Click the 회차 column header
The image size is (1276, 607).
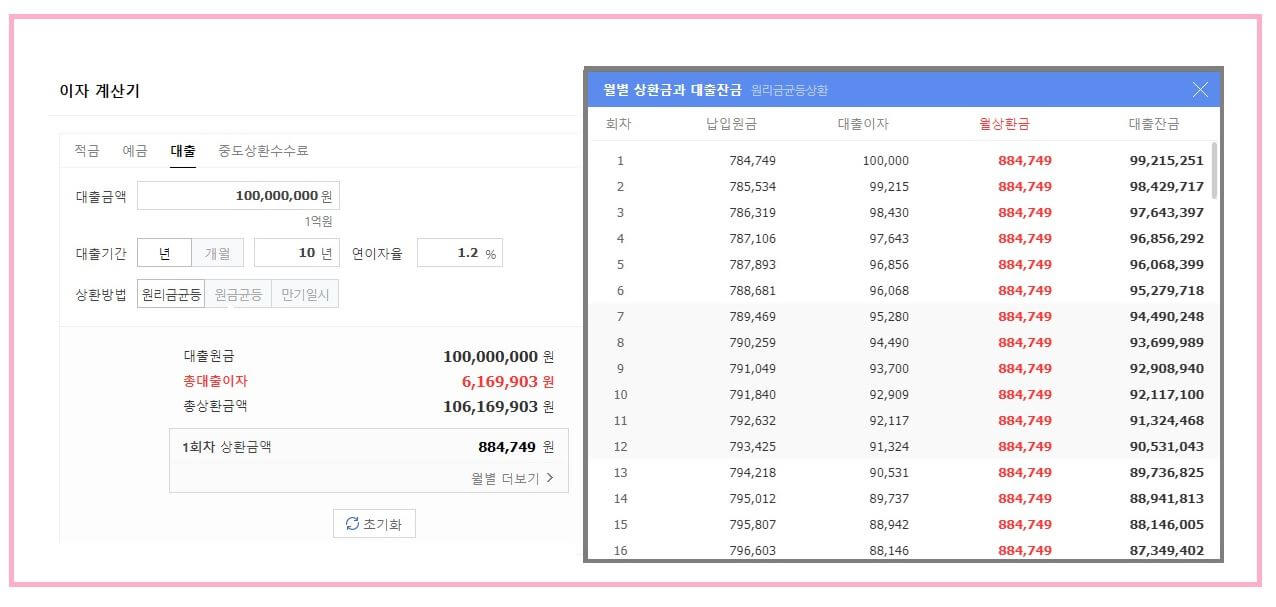pyautogui.click(x=619, y=124)
